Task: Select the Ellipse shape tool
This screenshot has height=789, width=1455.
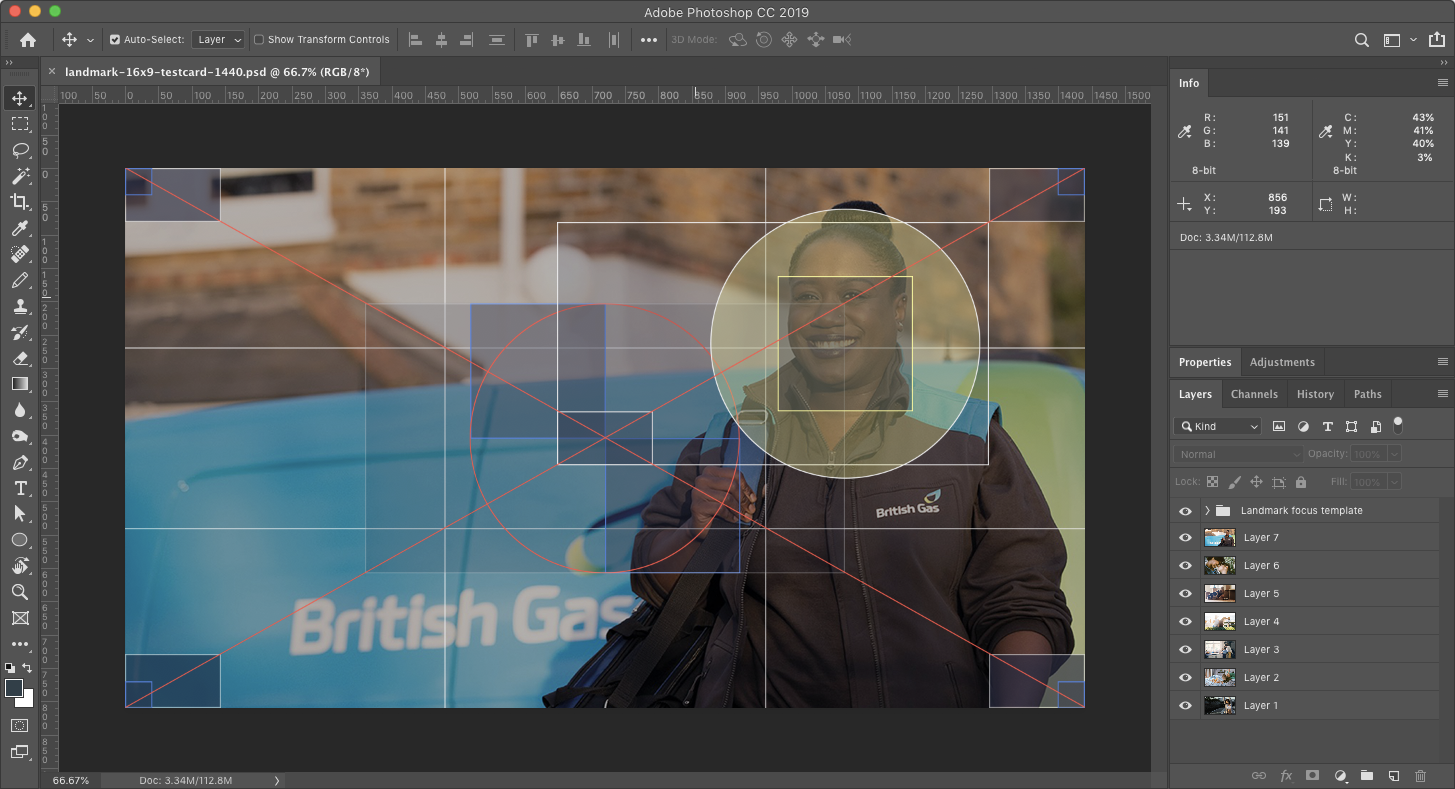Action: [20, 539]
